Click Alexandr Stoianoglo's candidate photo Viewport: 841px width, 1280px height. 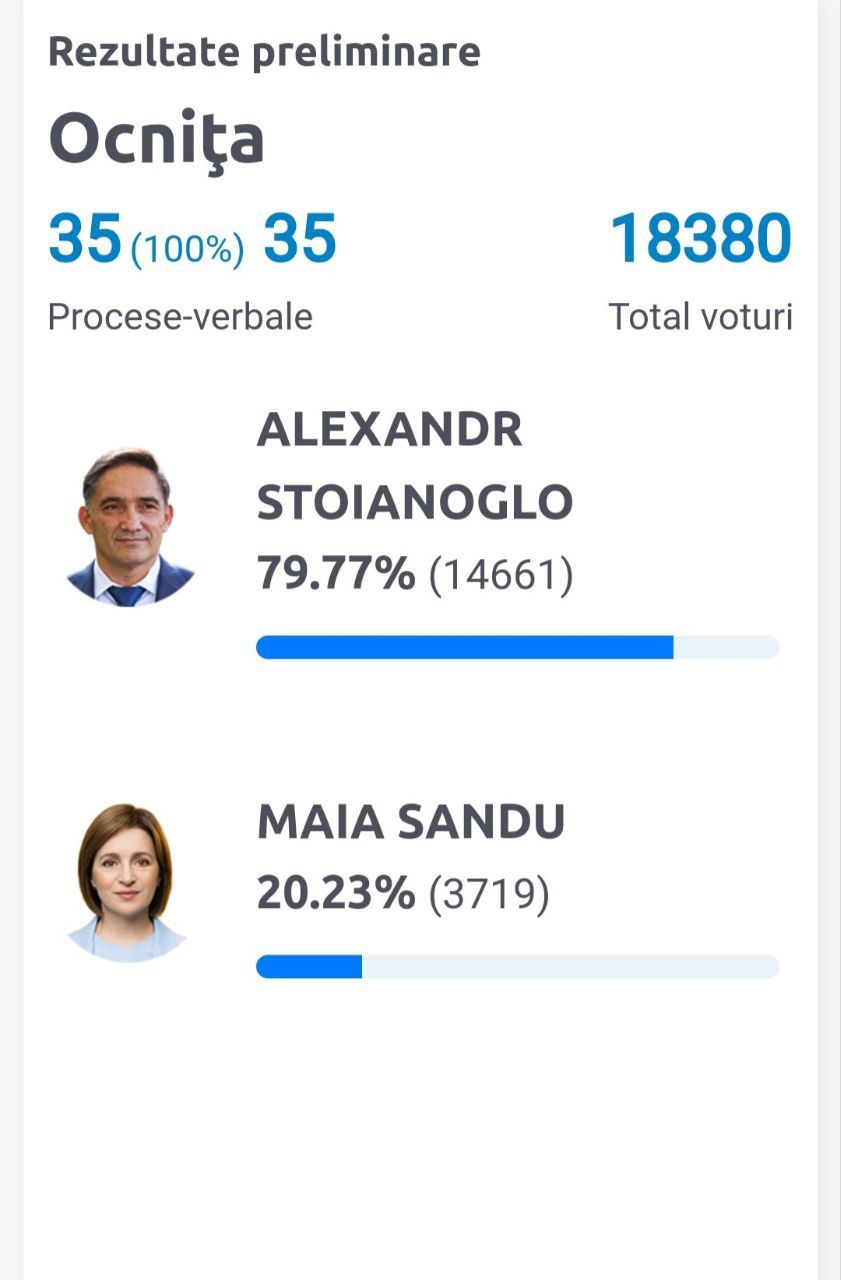pos(127,527)
